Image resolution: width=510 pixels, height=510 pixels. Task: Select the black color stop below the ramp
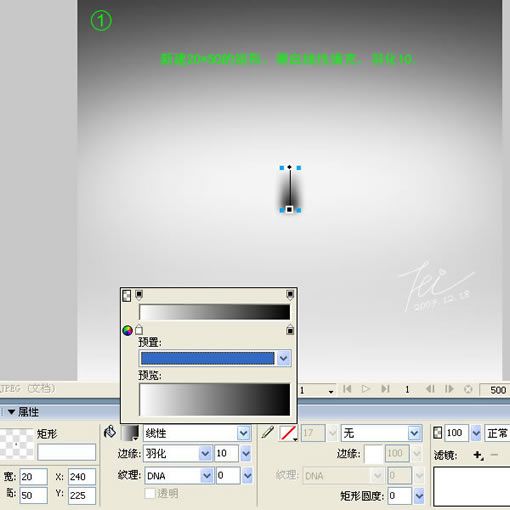coord(290,330)
